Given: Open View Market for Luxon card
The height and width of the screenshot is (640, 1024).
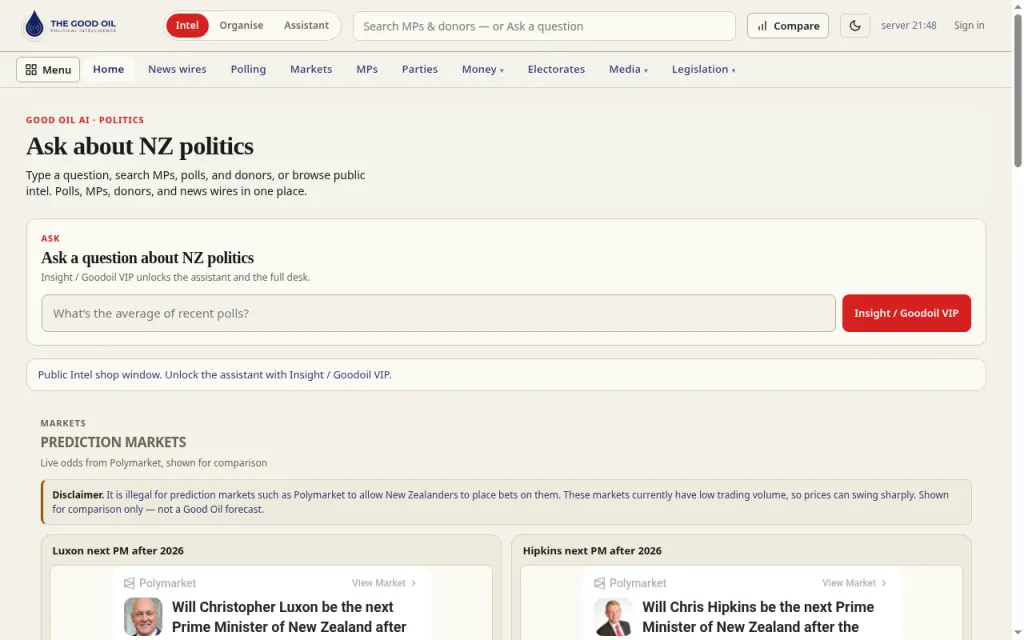Looking at the screenshot, I should 384,583.
